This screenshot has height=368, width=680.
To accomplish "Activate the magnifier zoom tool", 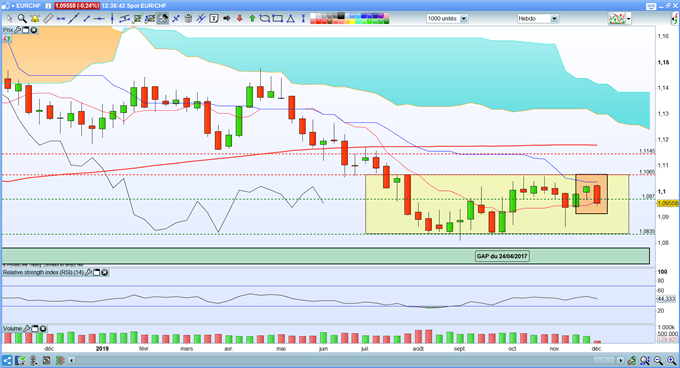I will [x=22, y=18].
